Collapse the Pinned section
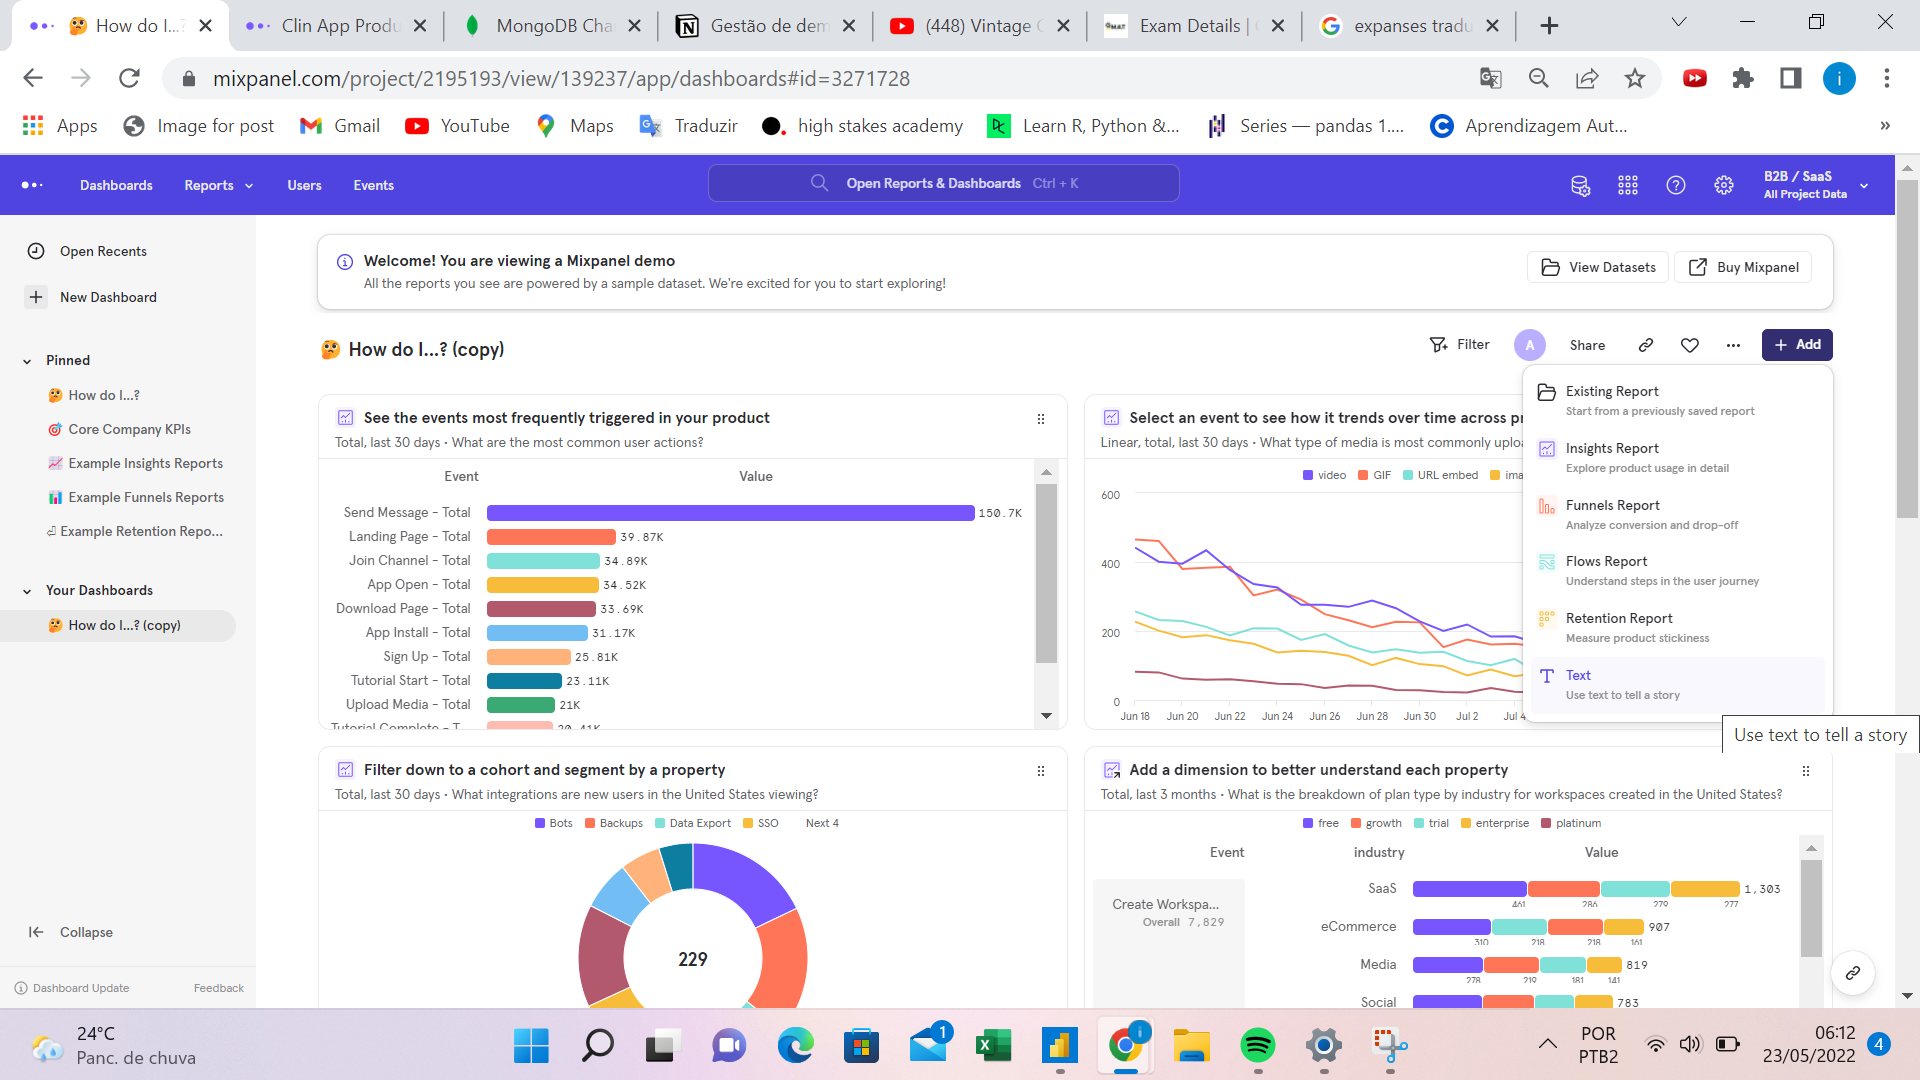 tap(27, 361)
